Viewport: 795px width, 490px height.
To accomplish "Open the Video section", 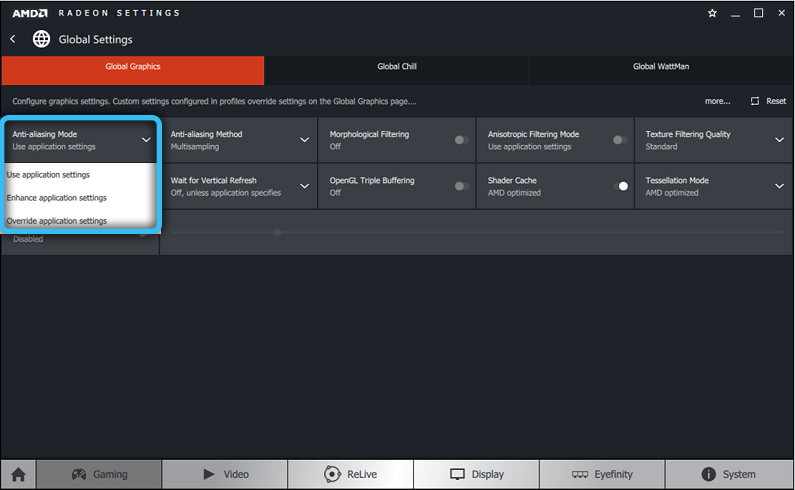I will [225, 474].
